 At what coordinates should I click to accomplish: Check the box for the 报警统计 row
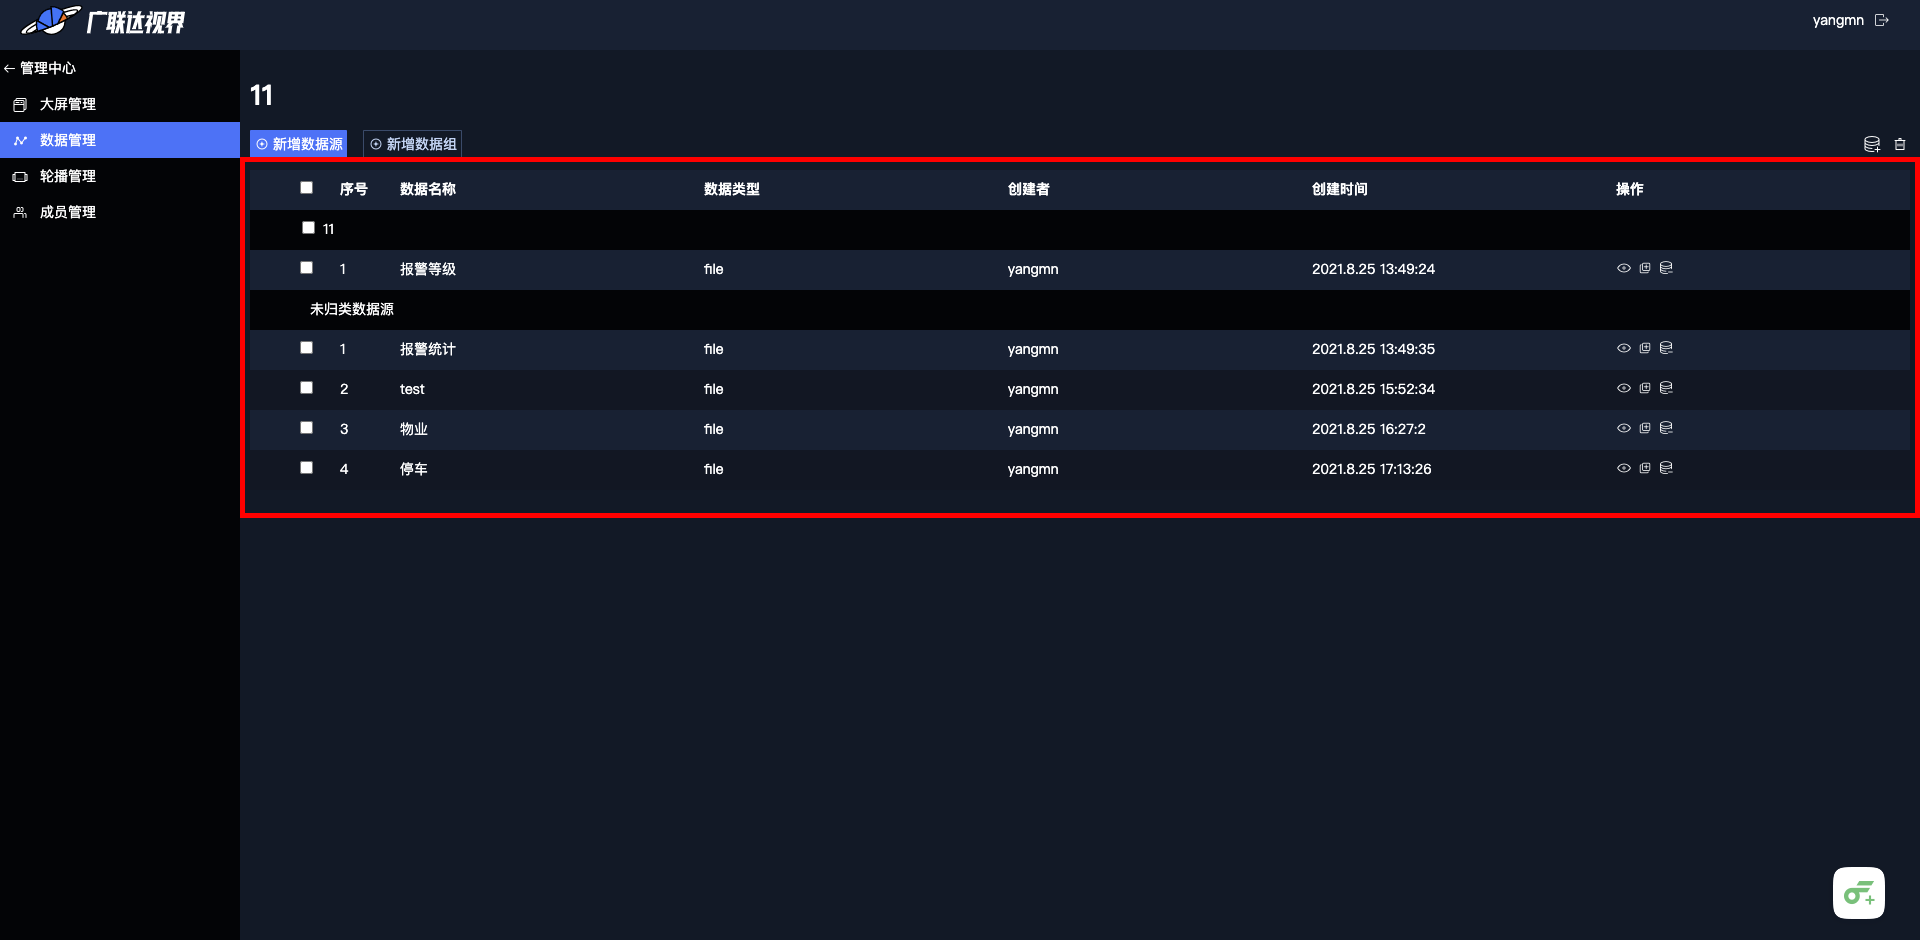[307, 348]
